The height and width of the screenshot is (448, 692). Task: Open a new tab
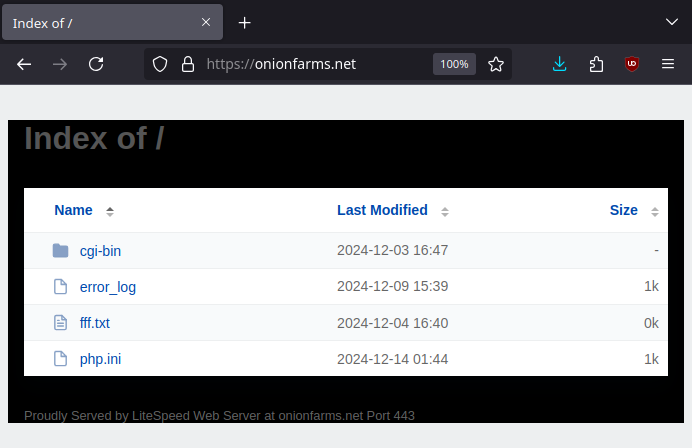pyautogui.click(x=245, y=22)
